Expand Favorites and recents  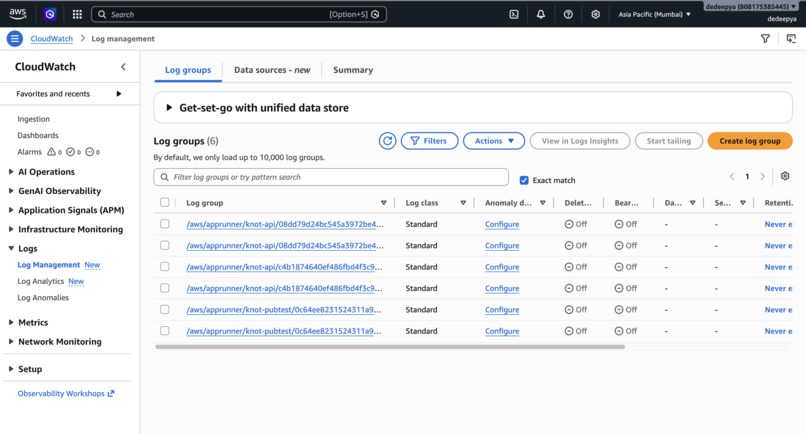coord(119,94)
